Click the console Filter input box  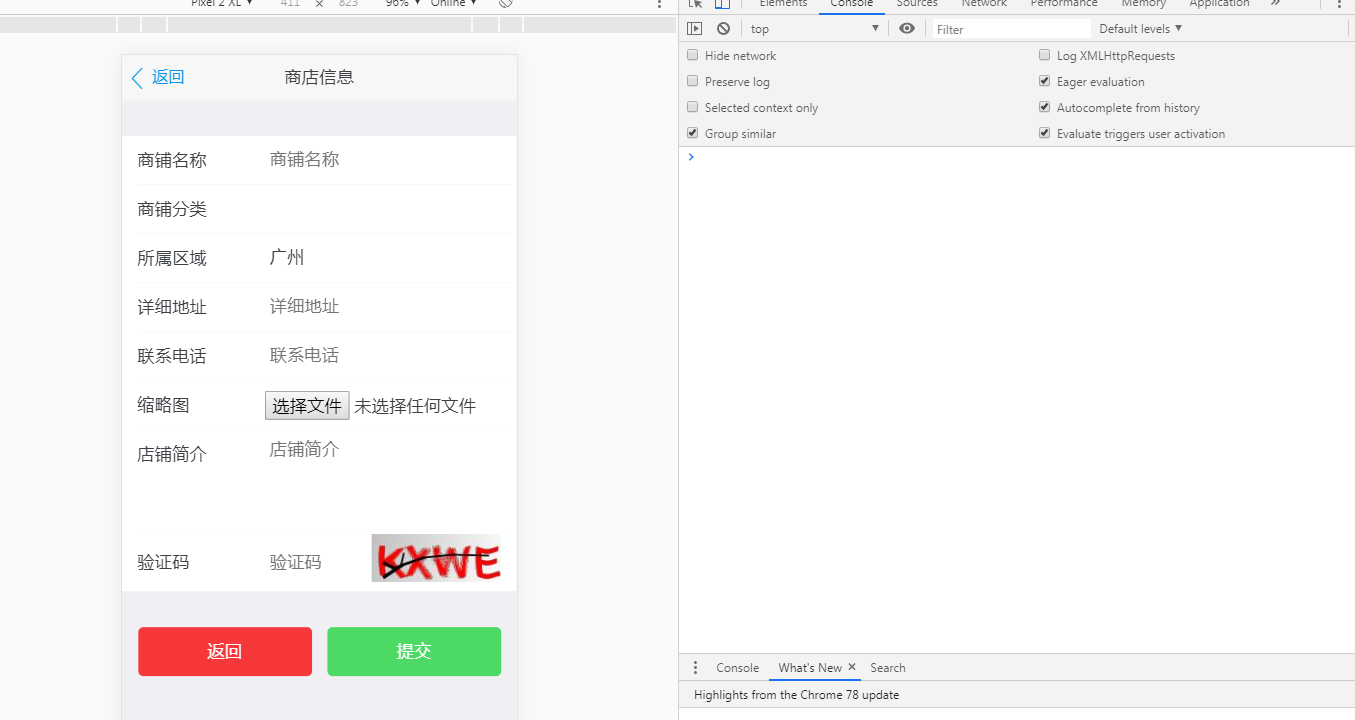1011,29
